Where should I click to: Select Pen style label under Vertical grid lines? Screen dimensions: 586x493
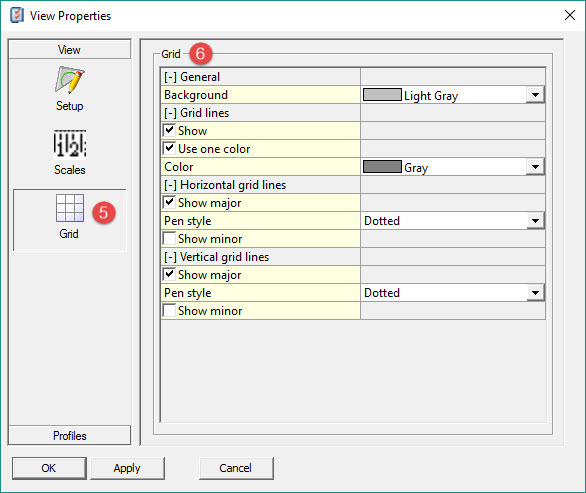(188, 293)
